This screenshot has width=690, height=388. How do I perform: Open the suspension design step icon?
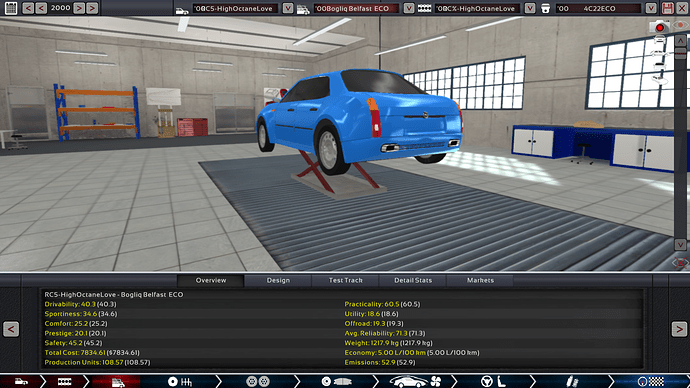(572, 381)
